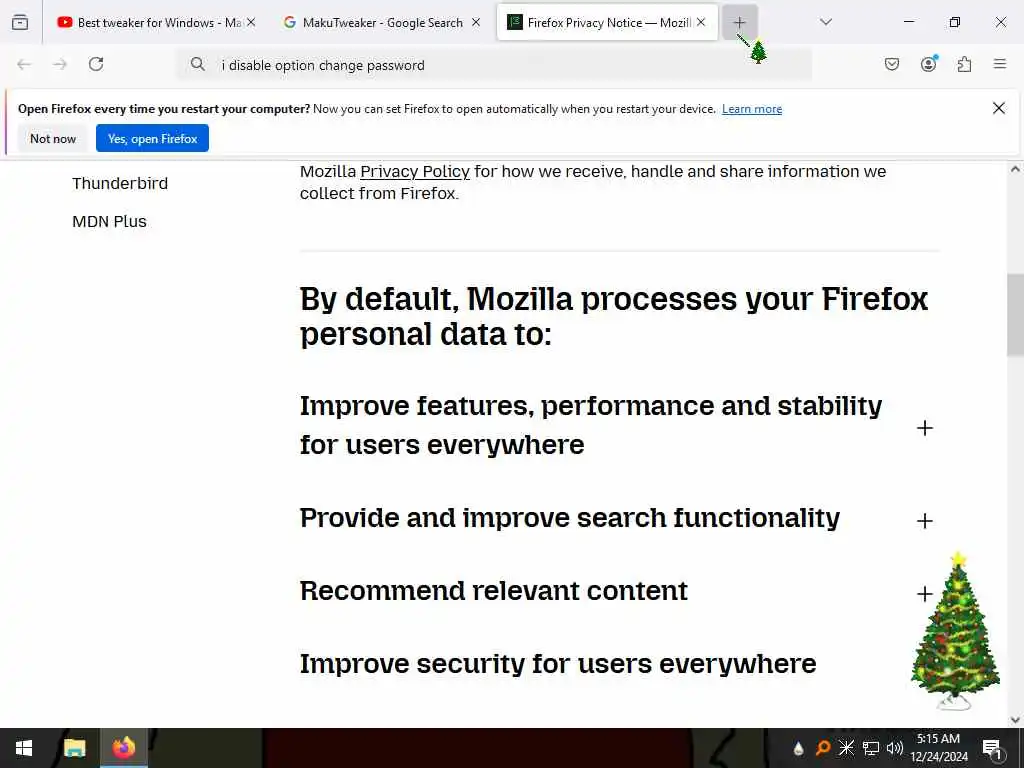Open File Explorer from the taskbar

[x=74, y=748]
